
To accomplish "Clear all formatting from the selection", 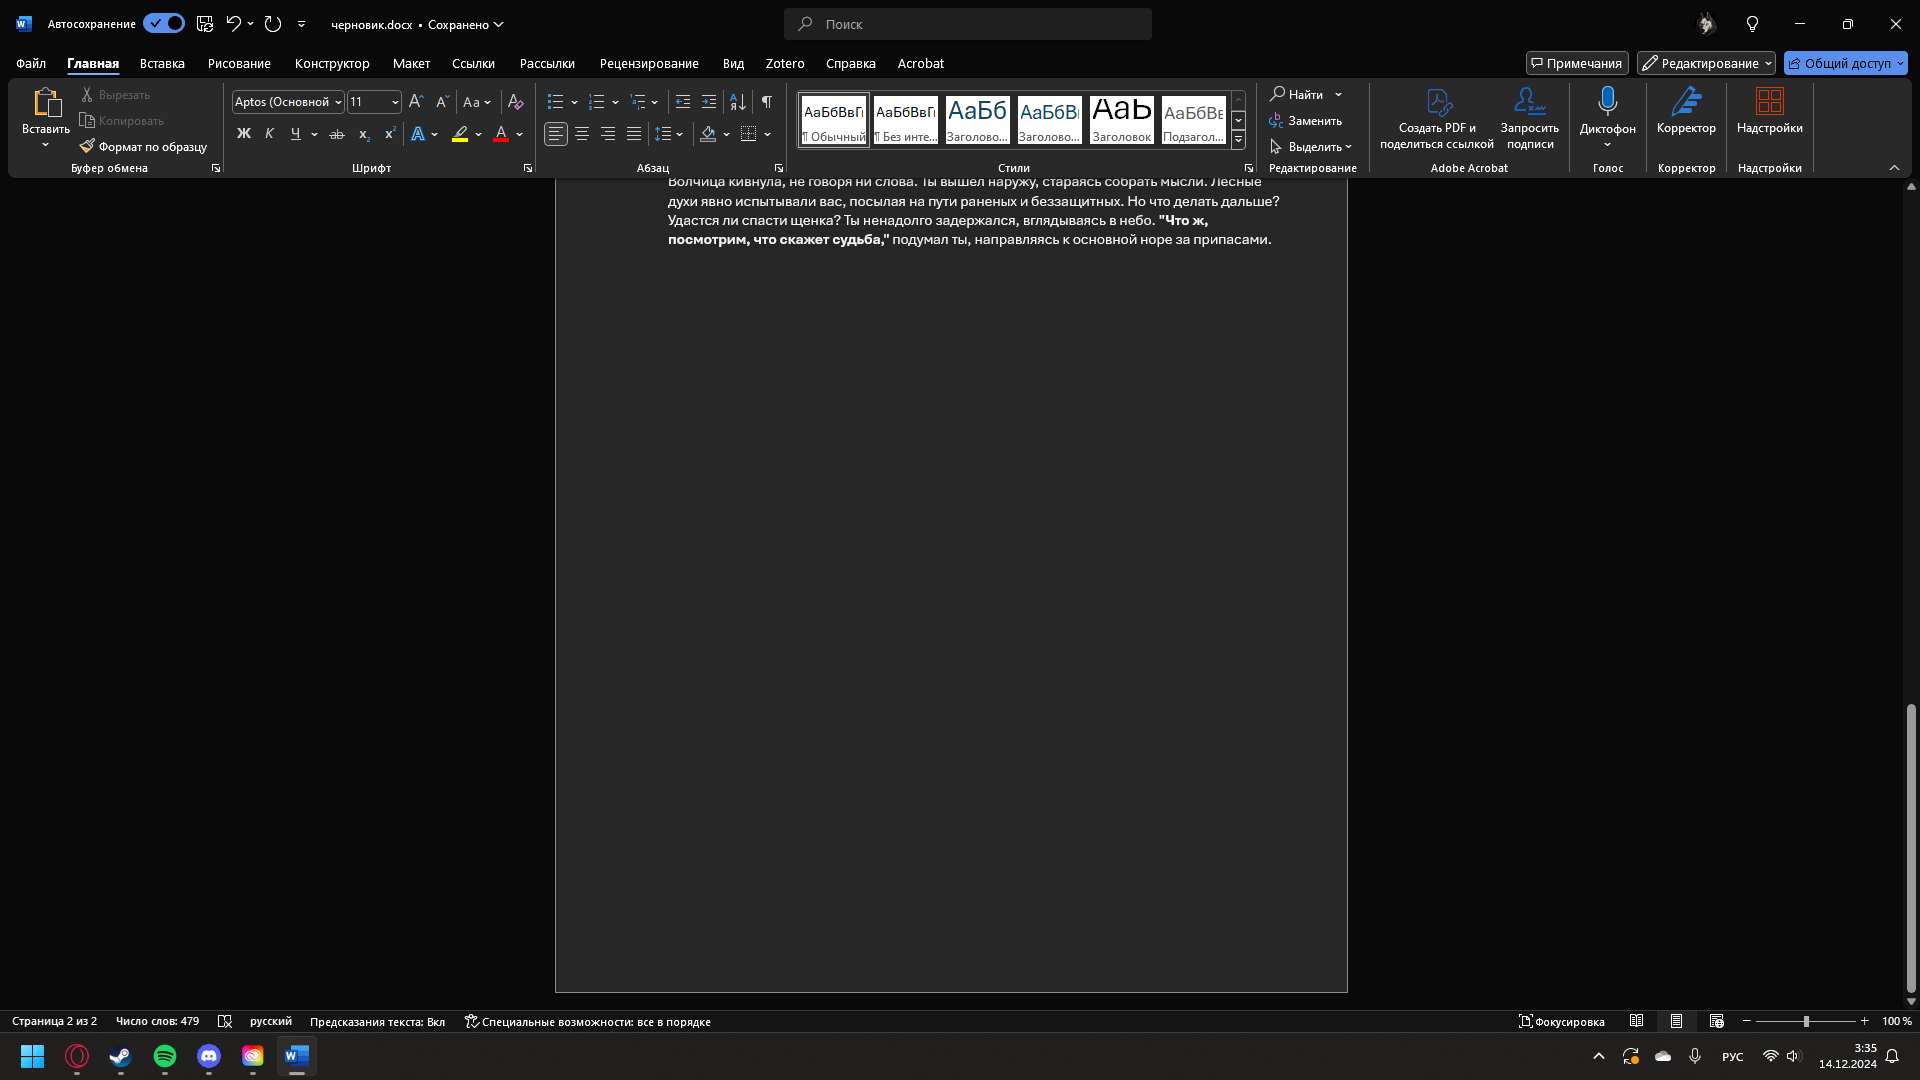I will coord(516,102).
